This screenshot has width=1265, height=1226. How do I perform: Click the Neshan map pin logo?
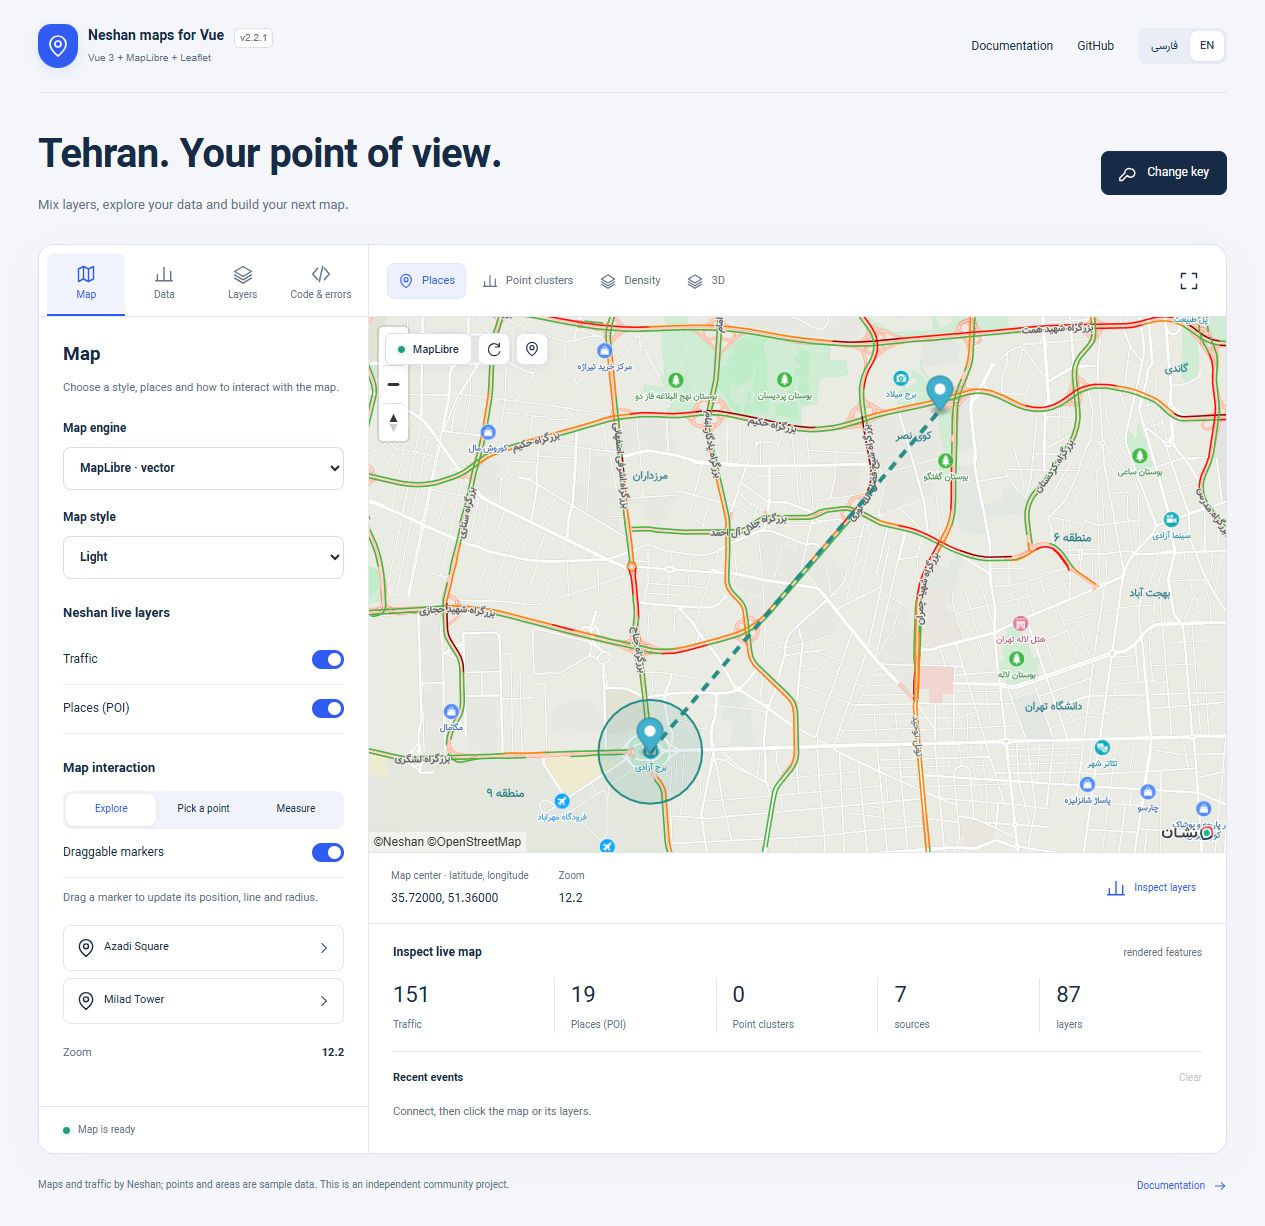(x=58, y=46)
